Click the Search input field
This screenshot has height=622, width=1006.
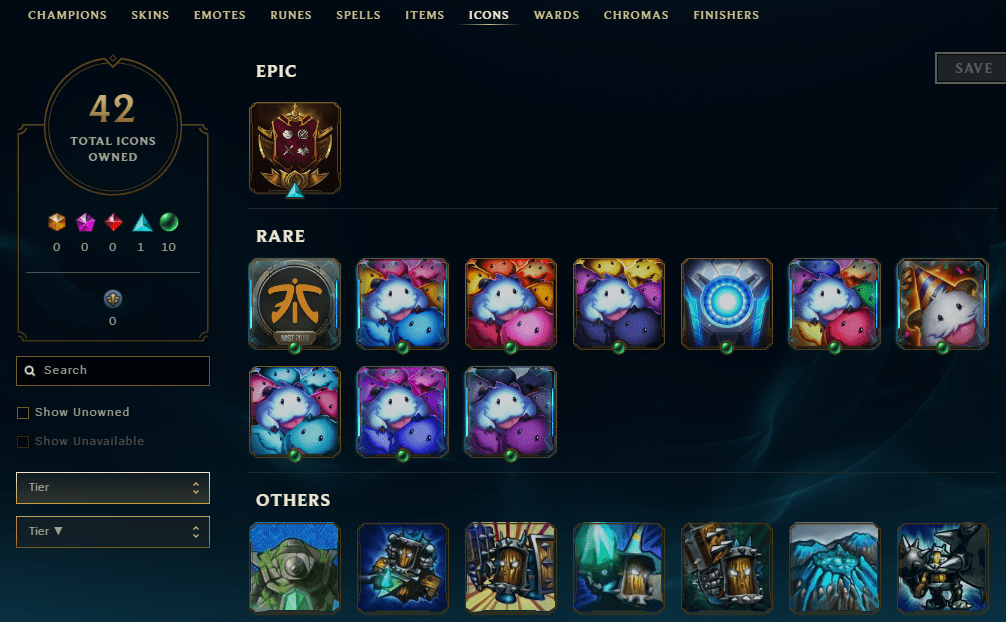click(113, 370)
